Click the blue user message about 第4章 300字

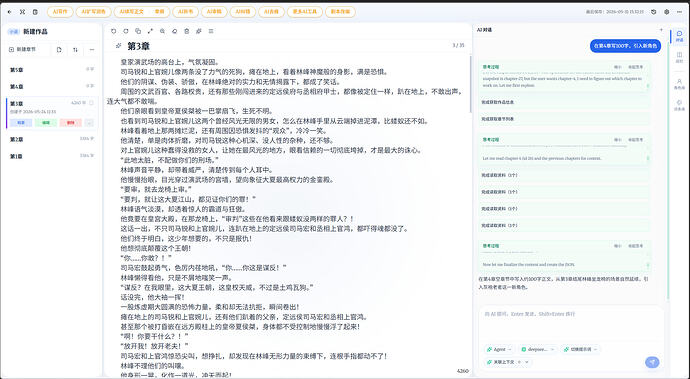click(x=625, y=46)
